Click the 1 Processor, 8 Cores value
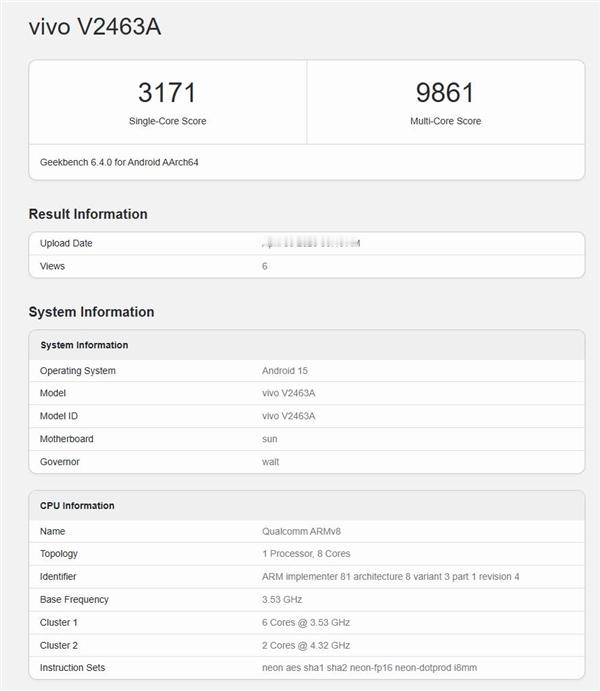 point(306,554)
